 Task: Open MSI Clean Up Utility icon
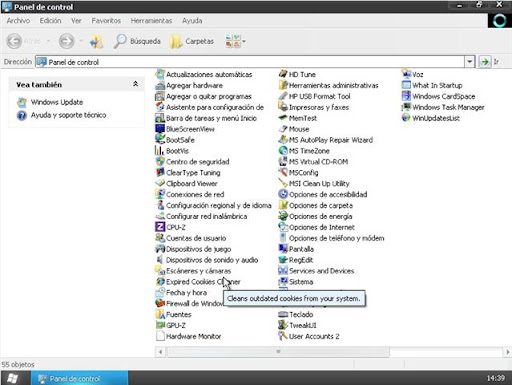(x=283, y=183)
